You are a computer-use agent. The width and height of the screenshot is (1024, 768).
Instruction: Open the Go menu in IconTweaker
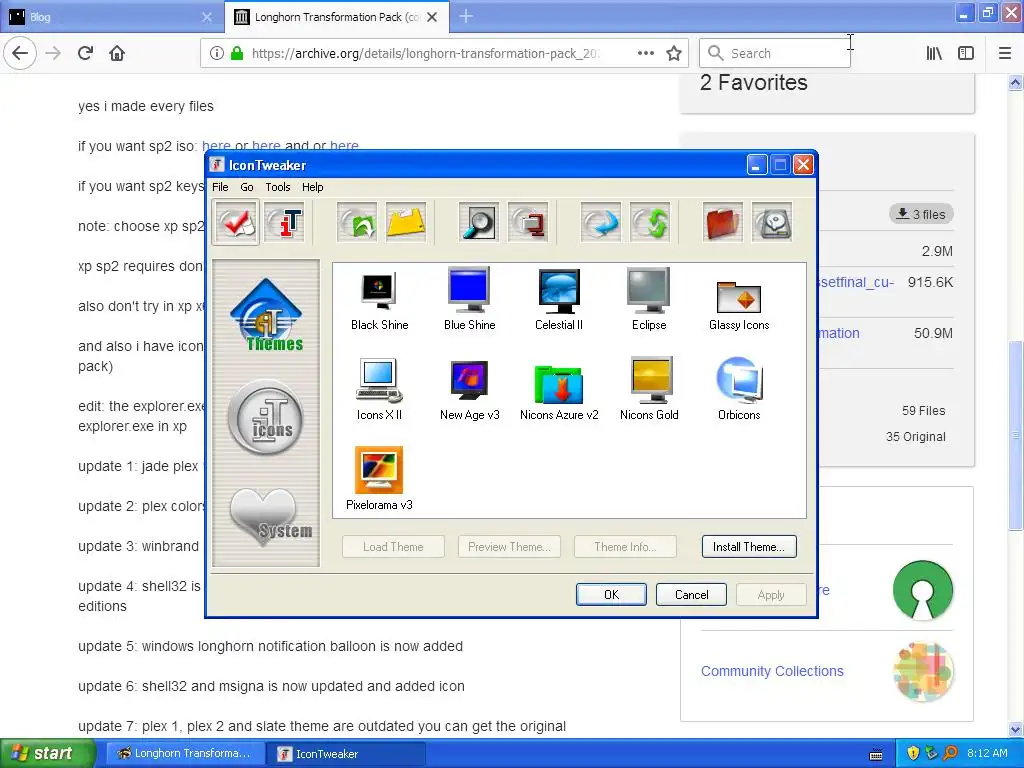(247, 187)
